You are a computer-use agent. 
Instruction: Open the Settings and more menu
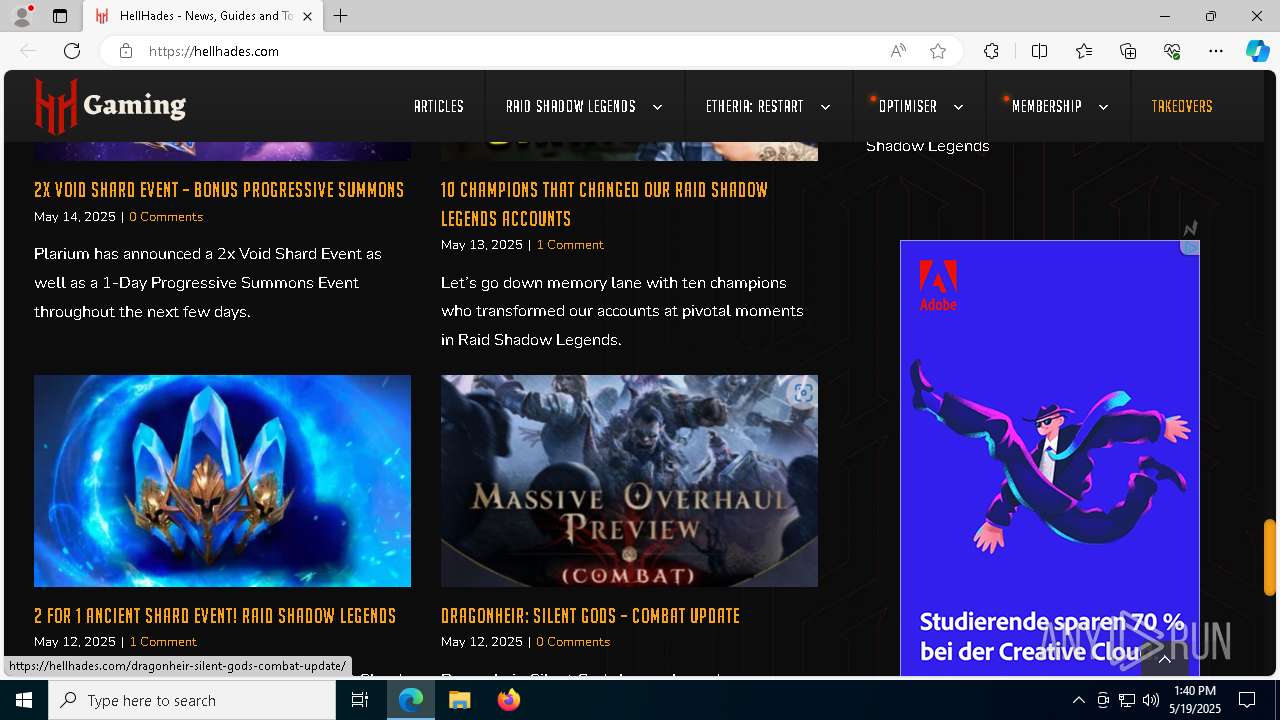click(x=1216, y=51)
